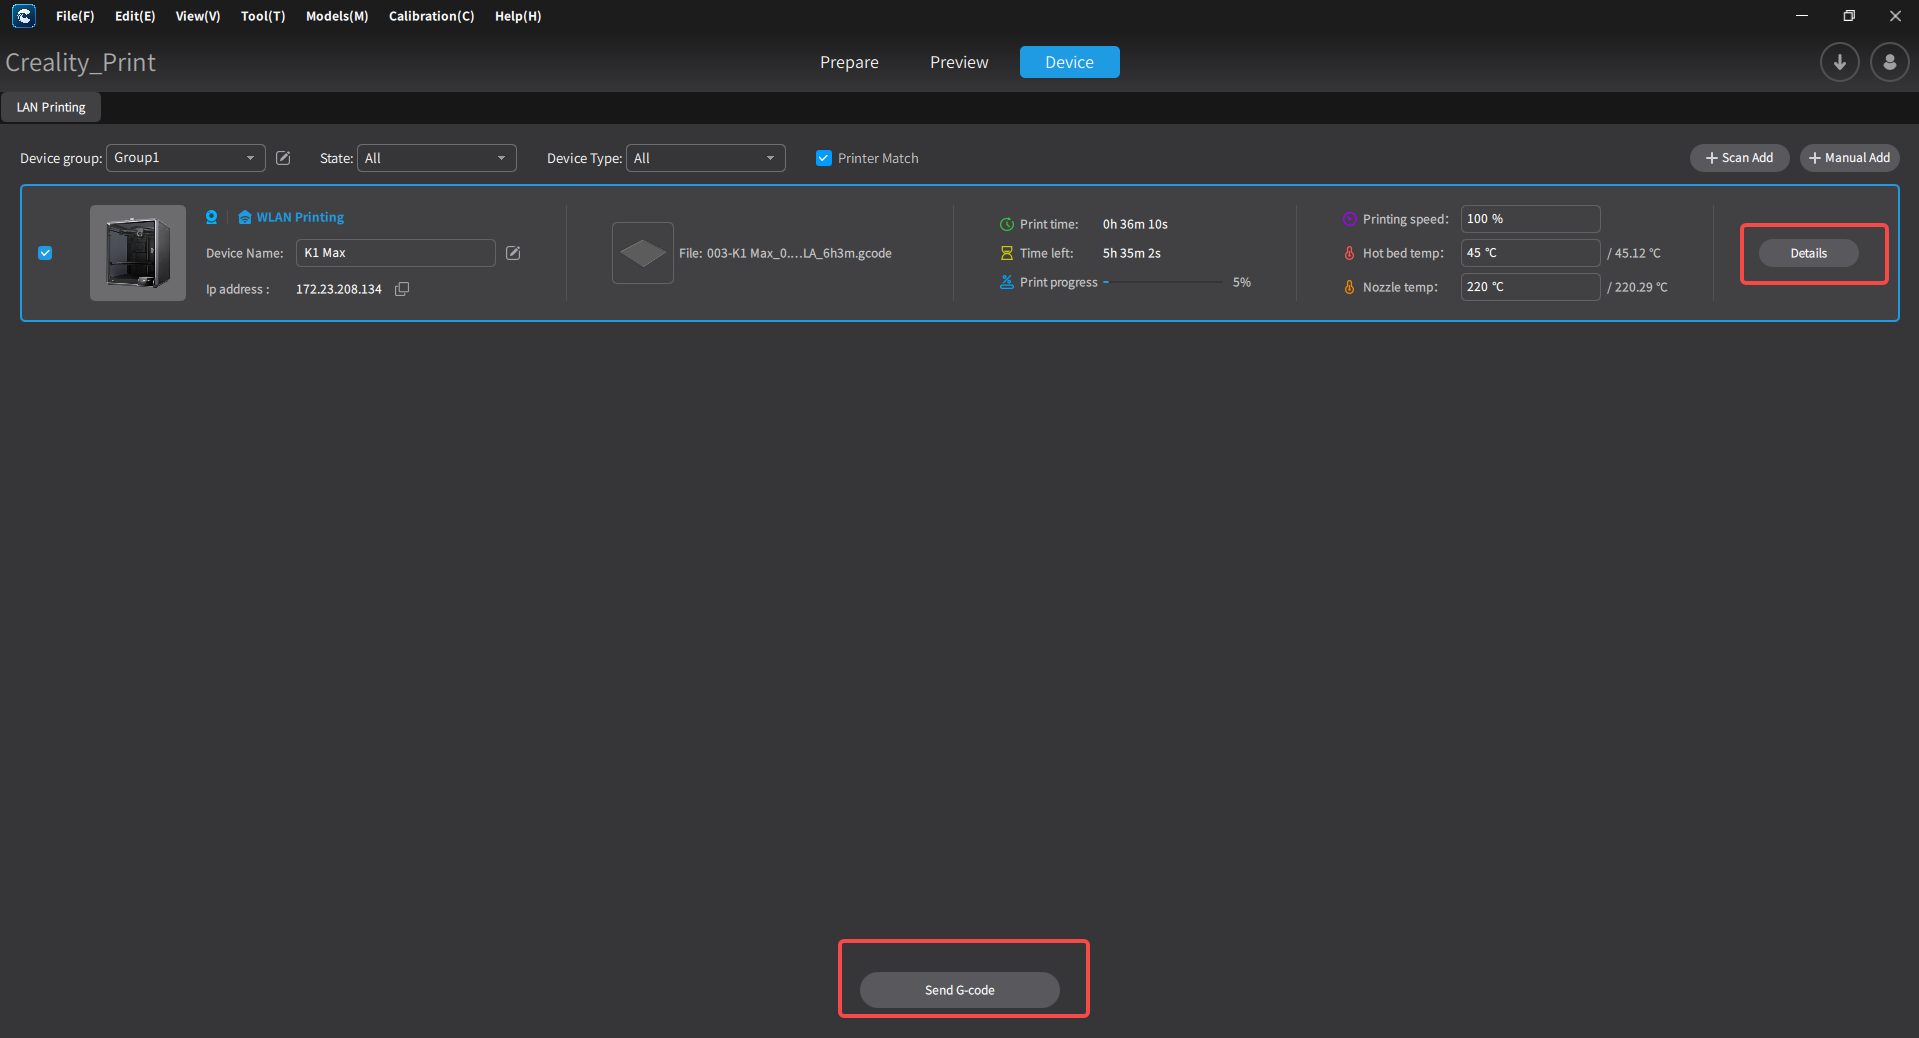Open the Device Type filter dropdown
Image resolution: width=1919 pixels, height=1038 pixels.
click(x=706, y=158)
